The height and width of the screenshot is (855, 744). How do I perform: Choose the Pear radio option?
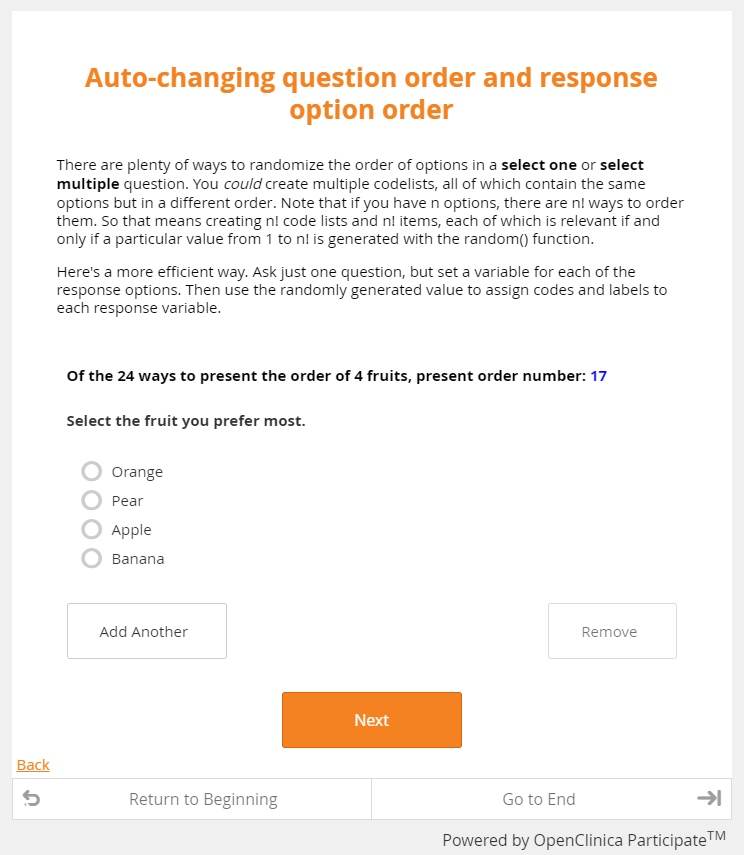(x=92, y=501)
